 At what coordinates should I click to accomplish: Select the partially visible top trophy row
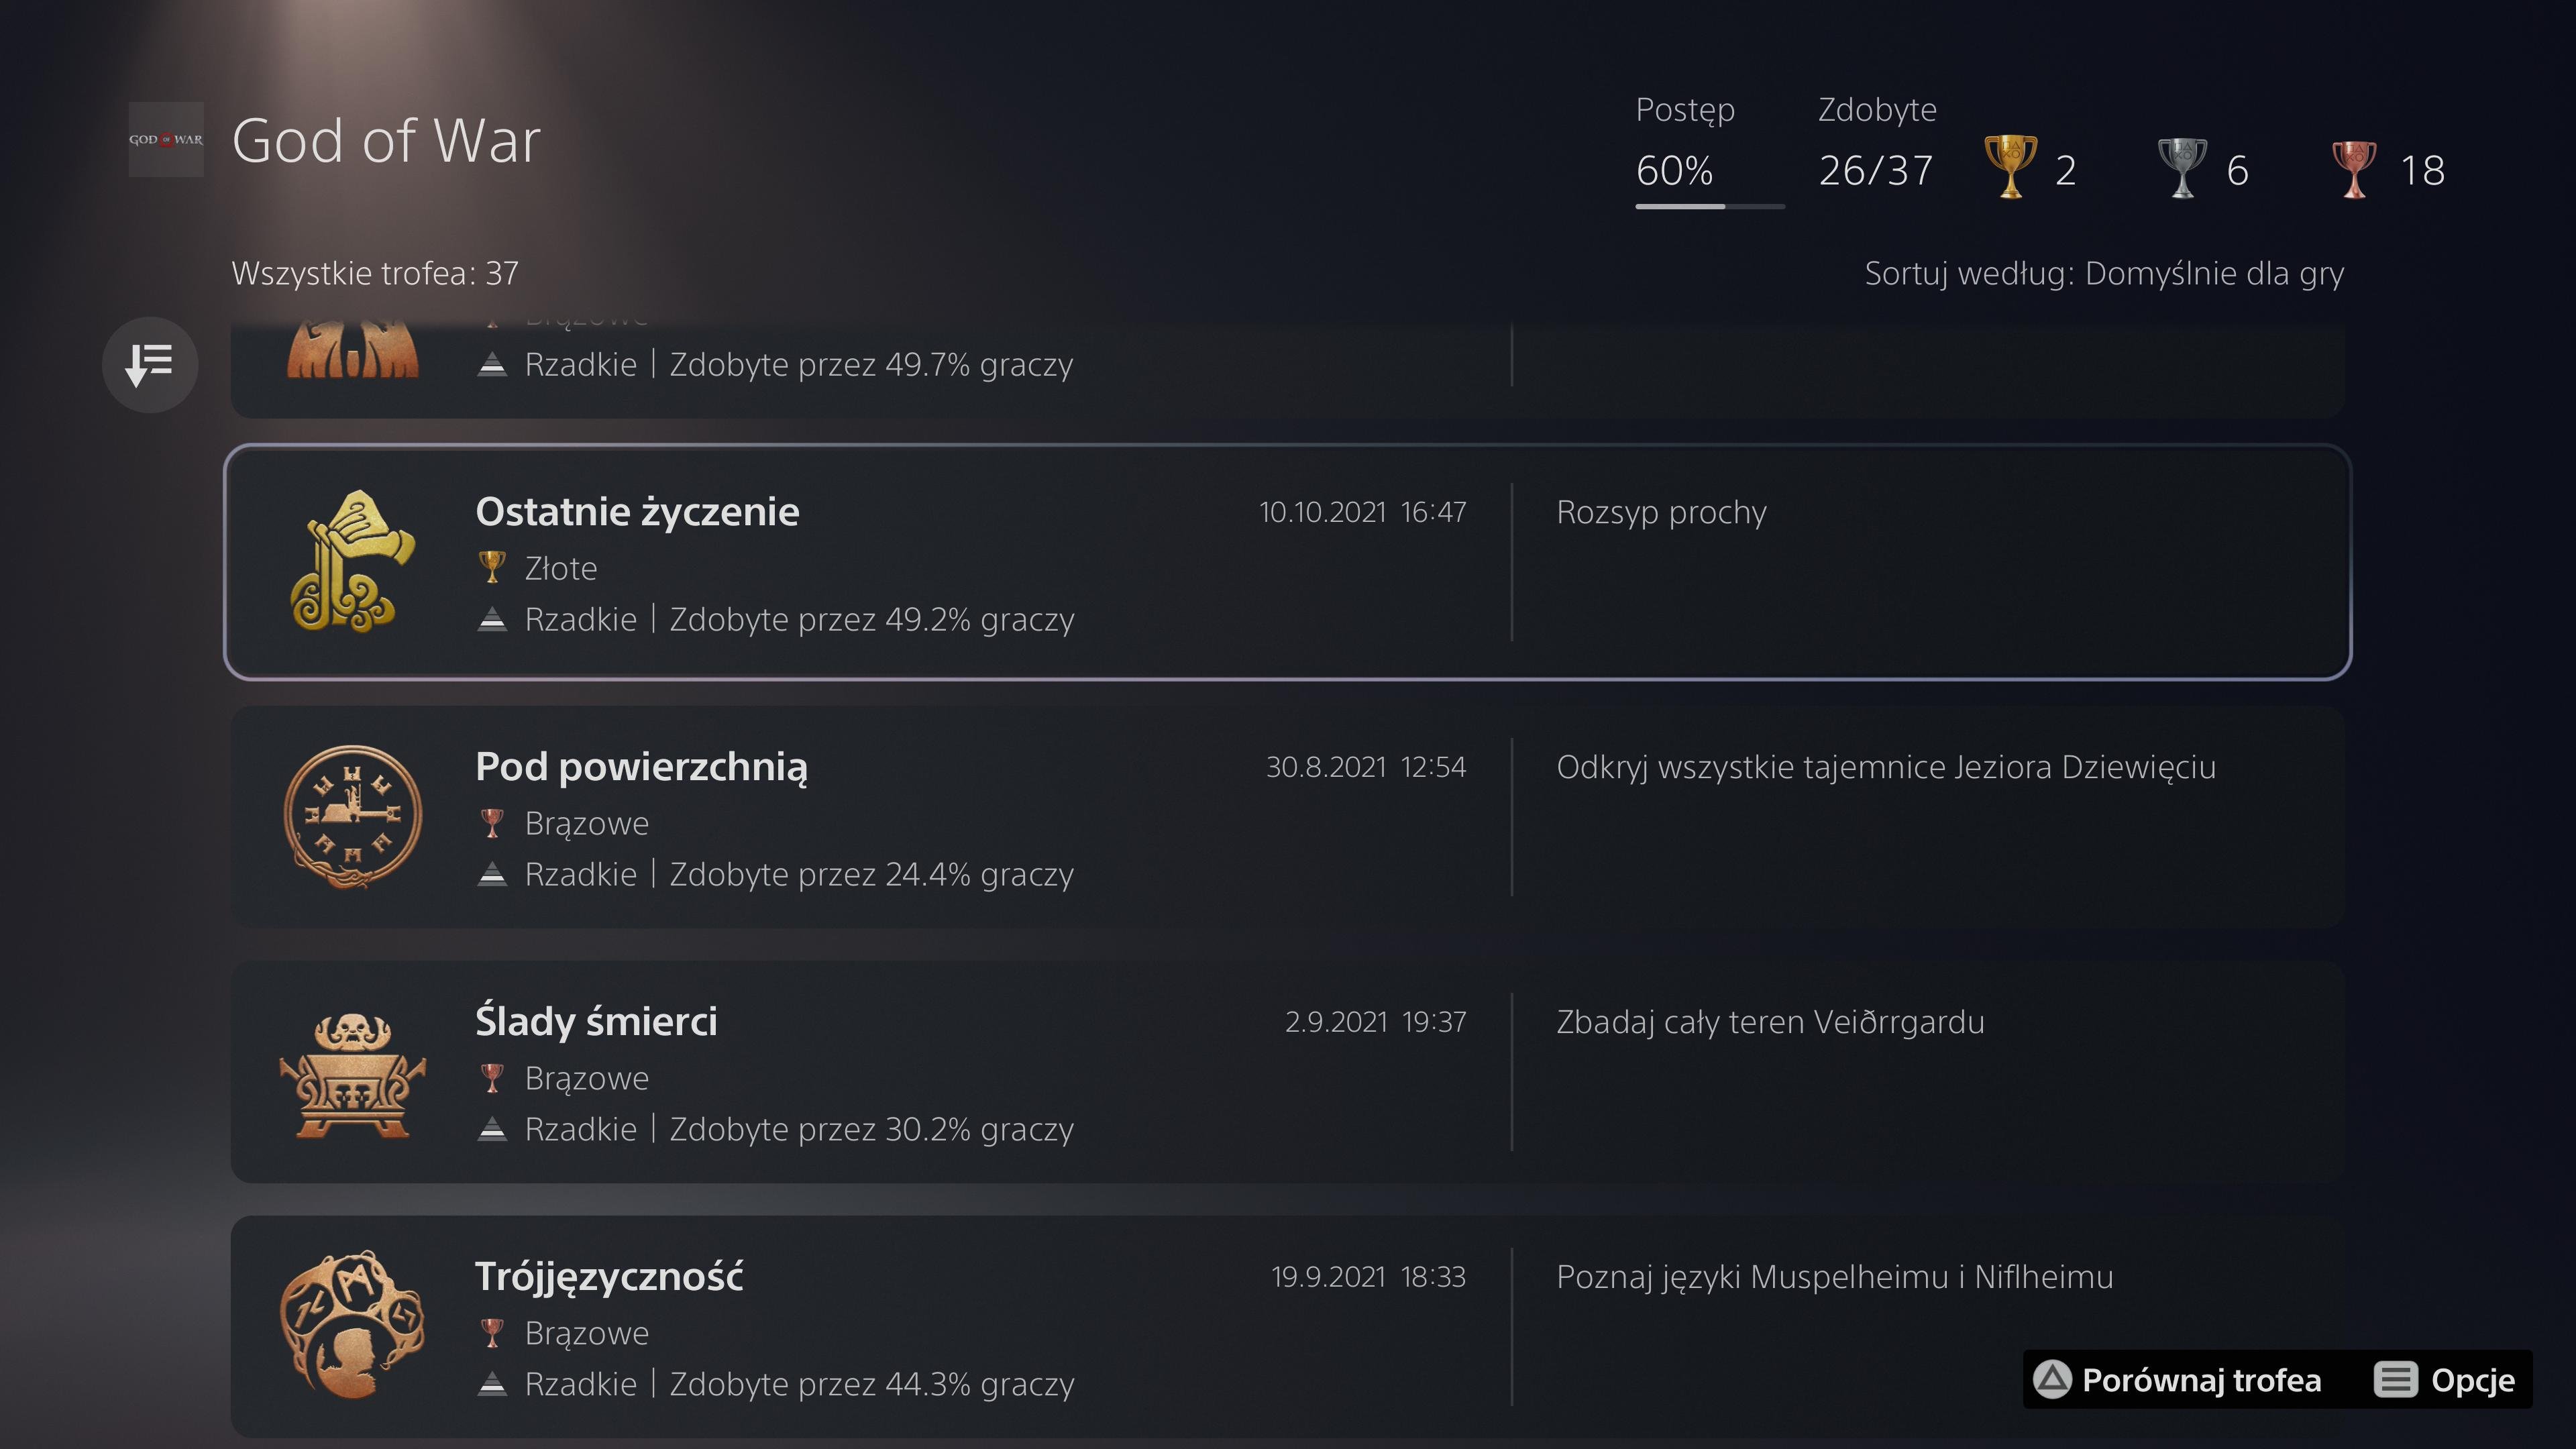click(1288, 369)
